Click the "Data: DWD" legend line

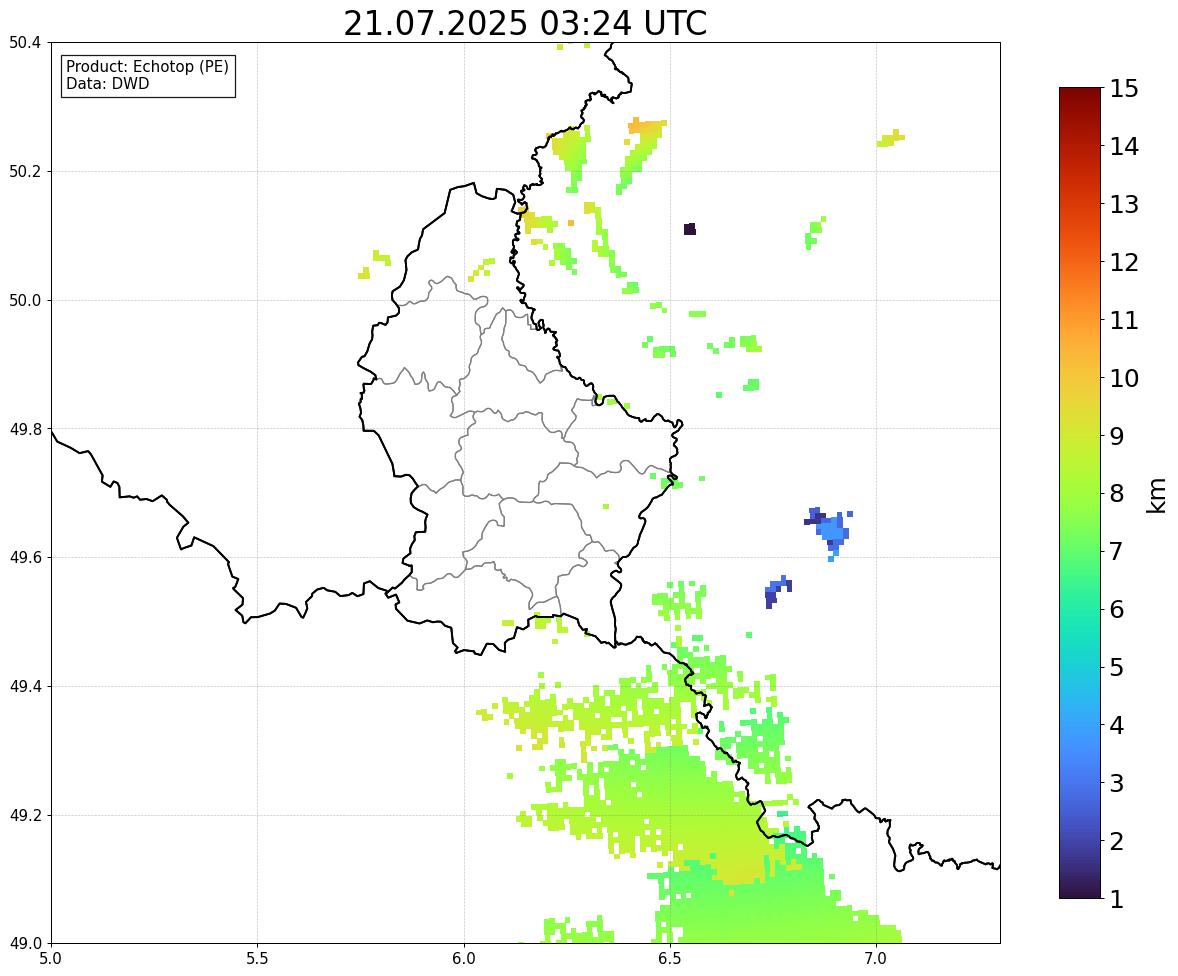point(107,83)
